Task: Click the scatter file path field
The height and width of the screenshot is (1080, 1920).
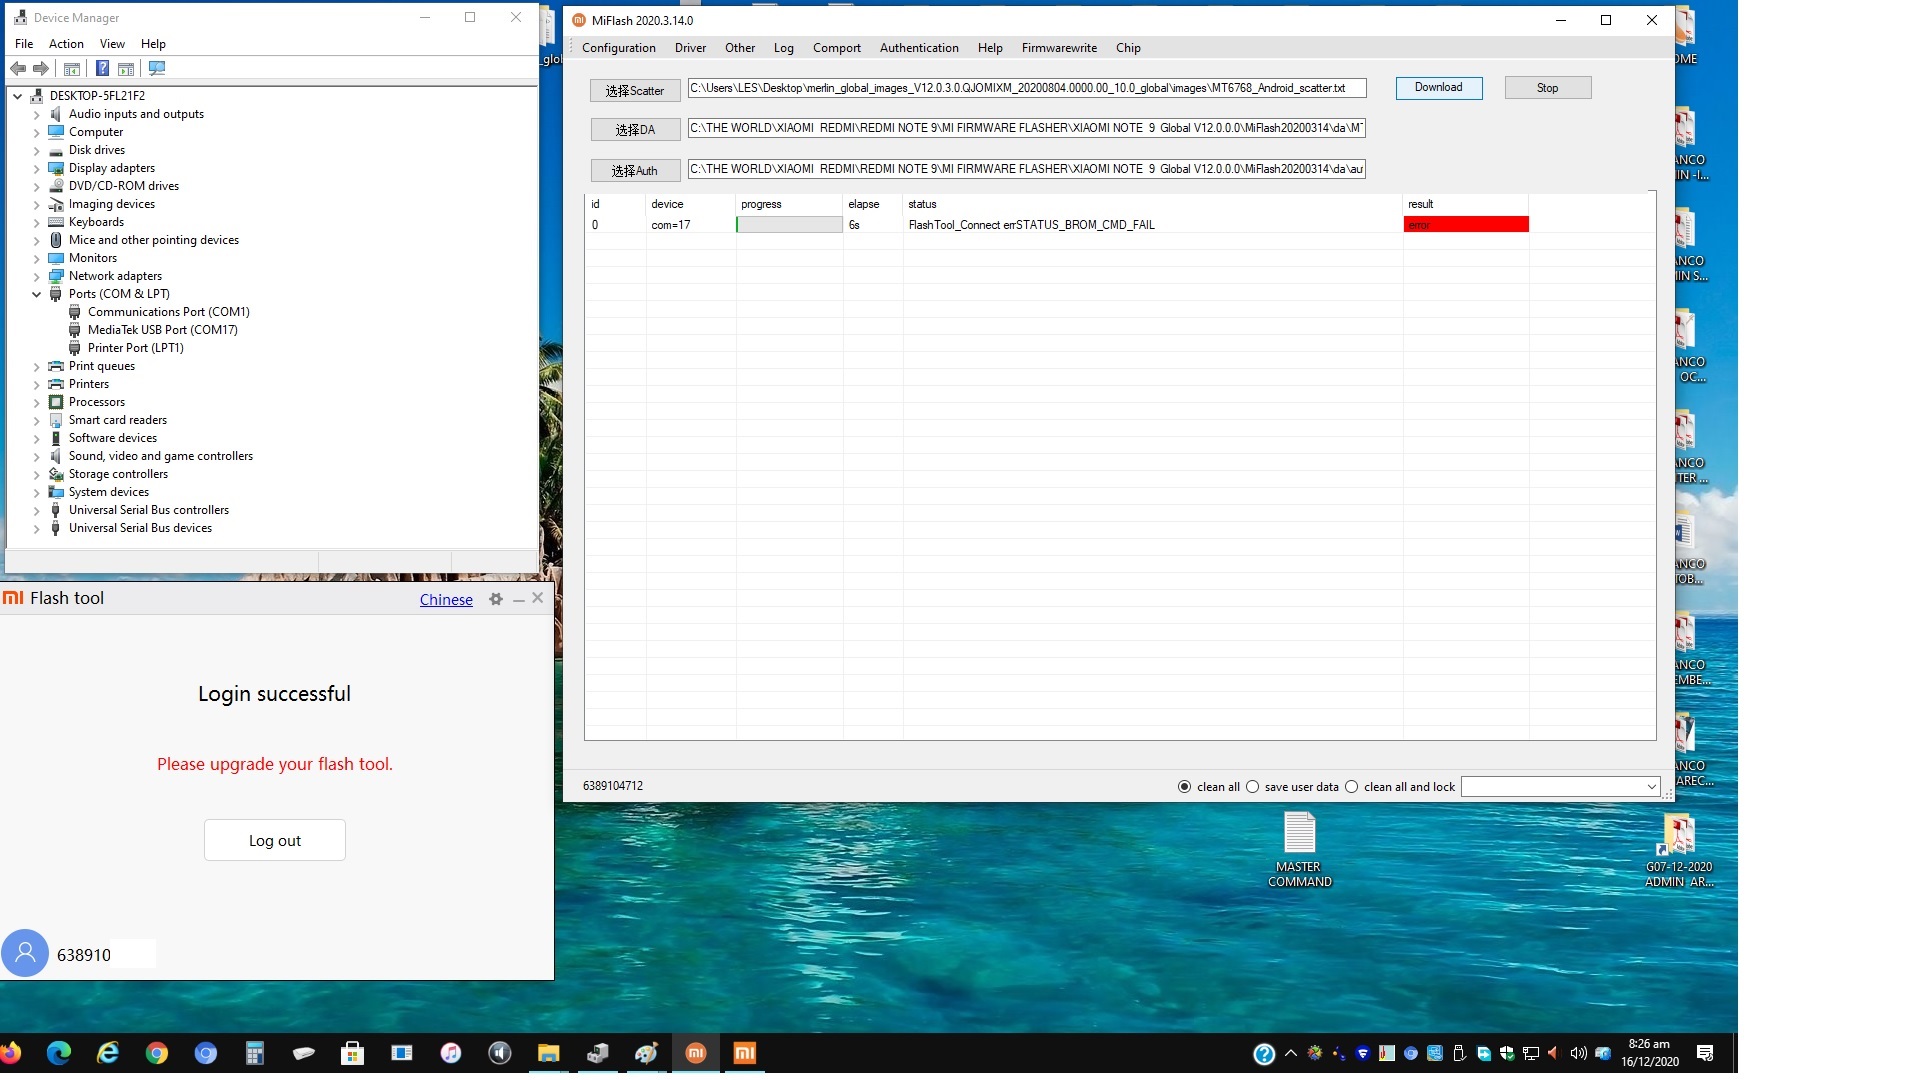Action: click(1026, 88)
